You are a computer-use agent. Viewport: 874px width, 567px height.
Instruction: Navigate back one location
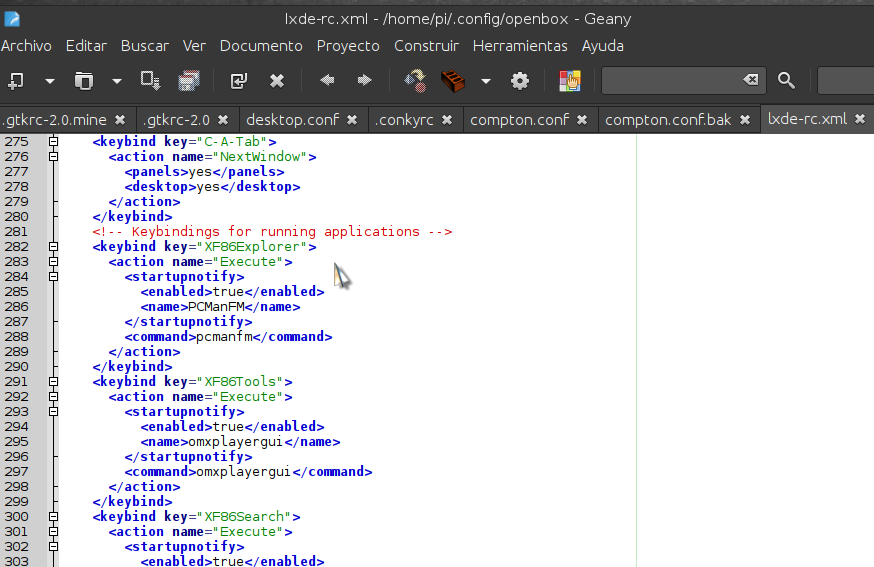(327, 80)
